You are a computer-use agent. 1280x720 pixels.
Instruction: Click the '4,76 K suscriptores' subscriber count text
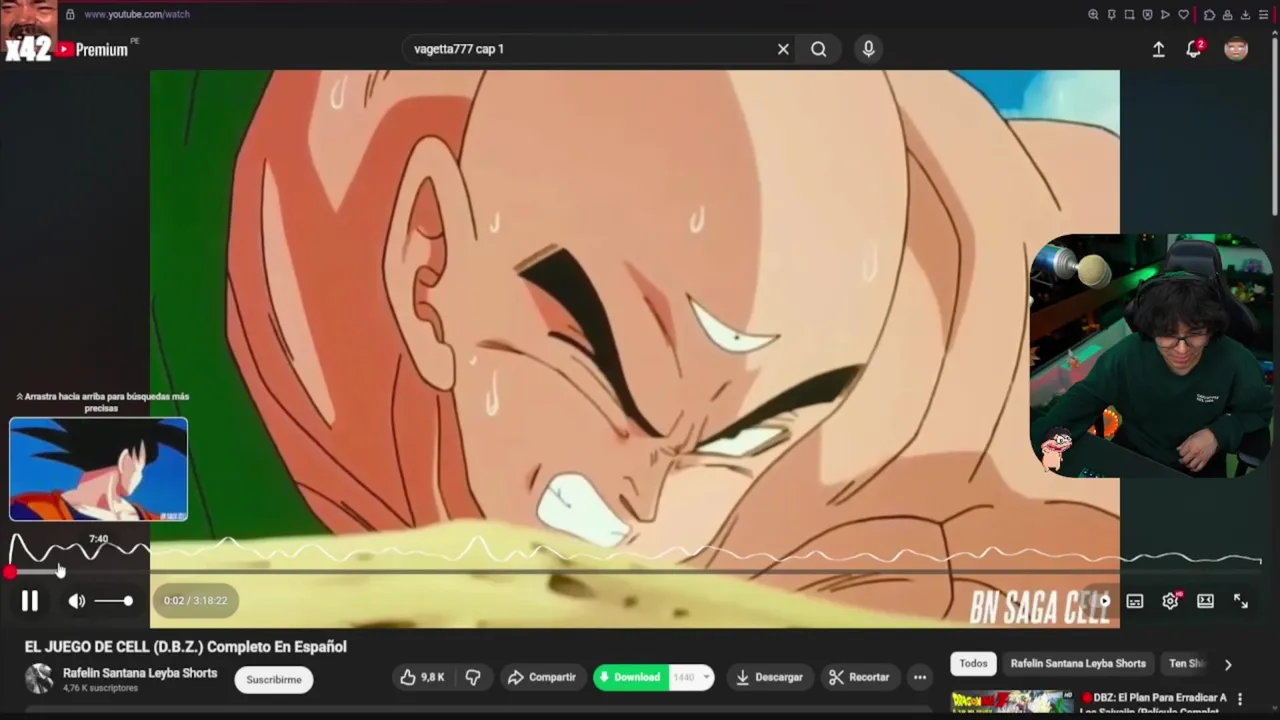point(98,689)
